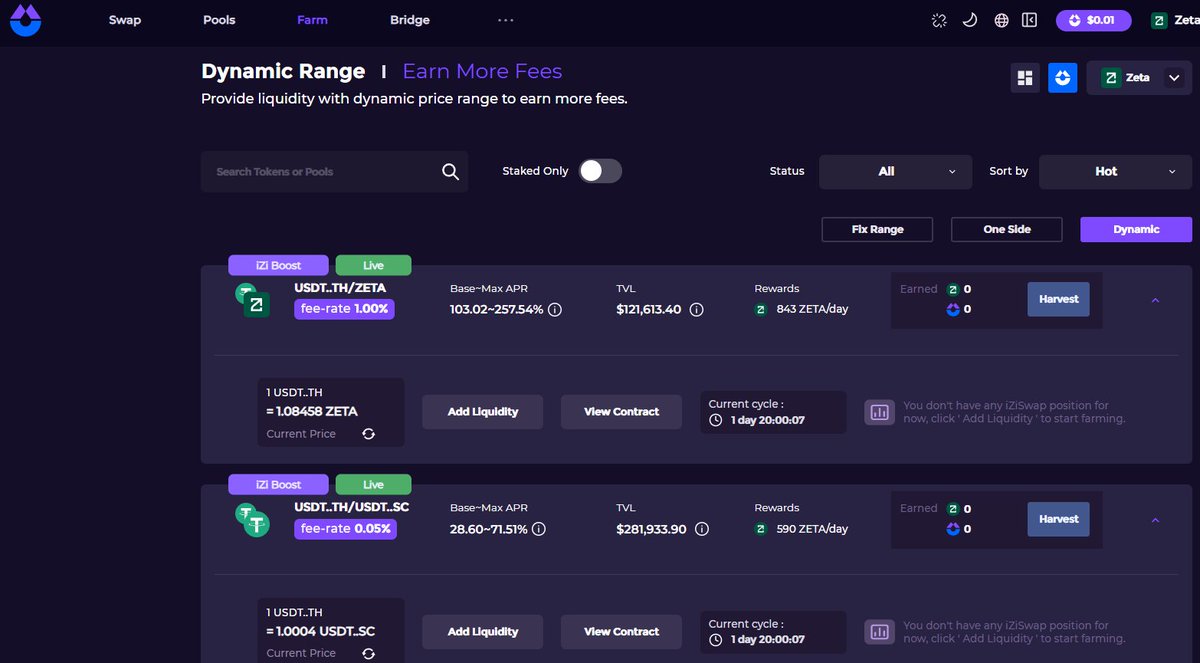Click the $0.01 iZi price button
Screen dimensions: 1200x663
tap(1093, 20)
